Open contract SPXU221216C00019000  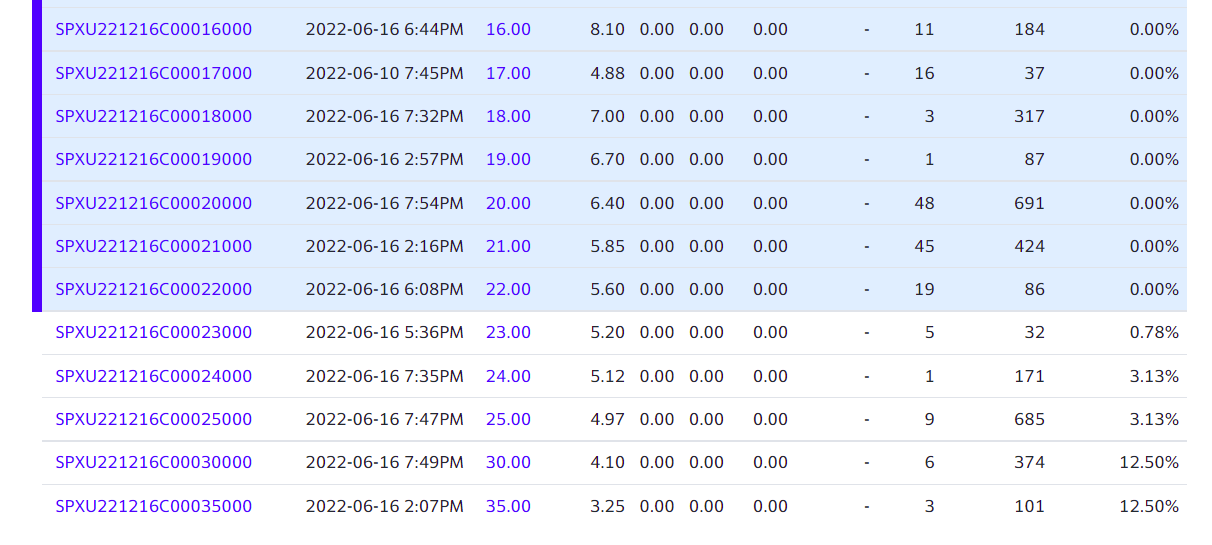[154, 160]
